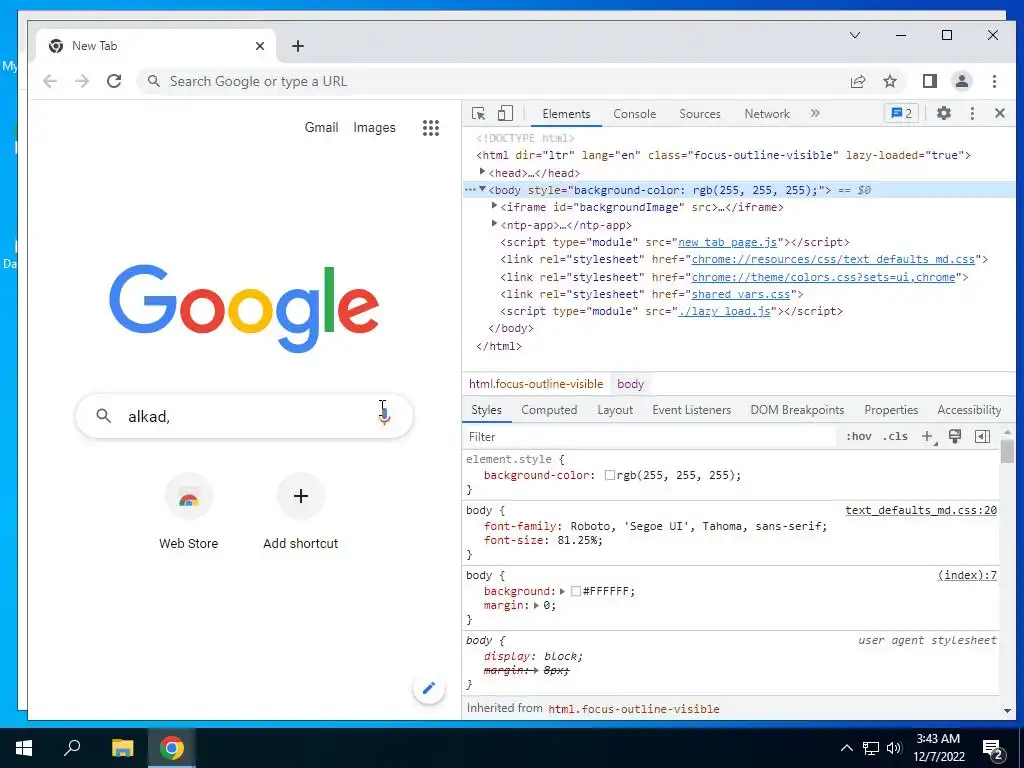Open DevTools customize three-dot menu
Image resolution: width=1024 pixels, height=768 pixels.
[x=972, y=114]
